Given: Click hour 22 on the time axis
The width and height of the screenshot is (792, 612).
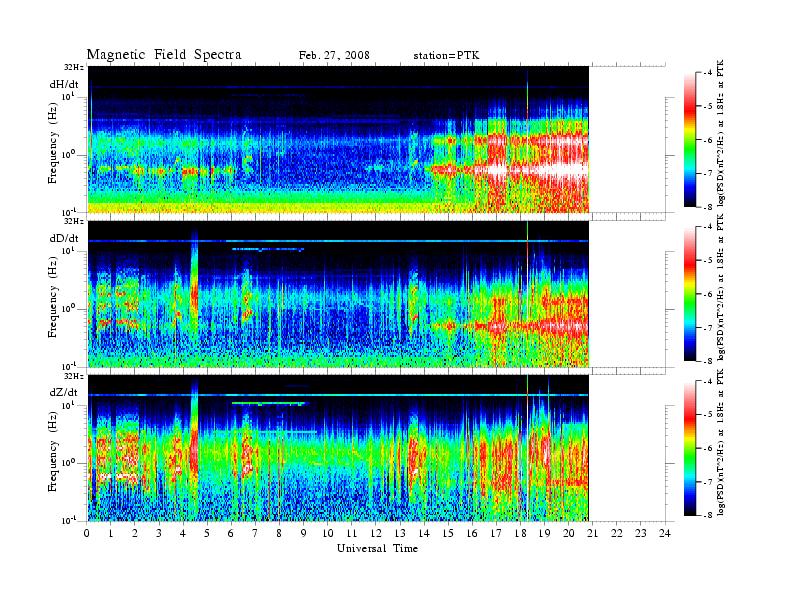Looking at the screenshot, I should point(617,534).
